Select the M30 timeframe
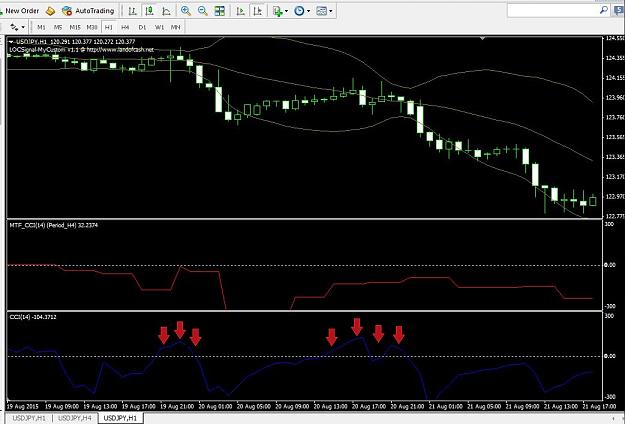Viewport: 625px width, 424px height. 92,27
